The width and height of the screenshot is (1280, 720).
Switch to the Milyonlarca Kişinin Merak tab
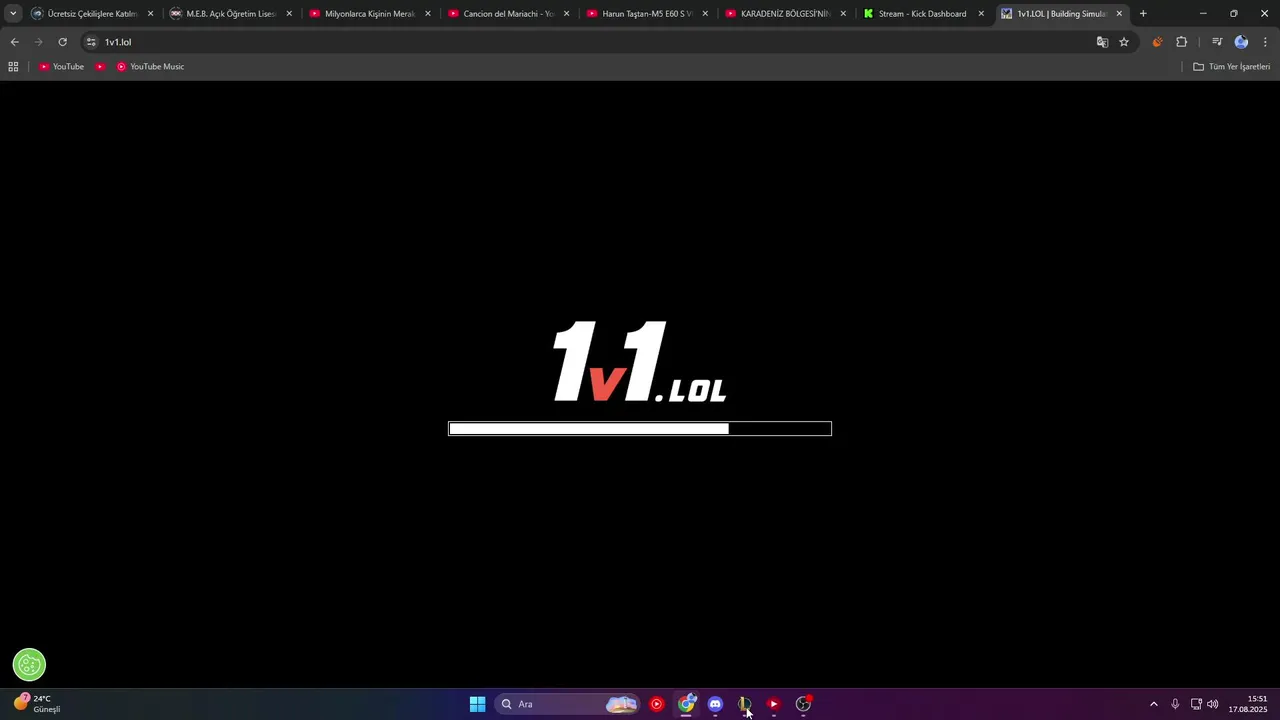tap(369, 14)
